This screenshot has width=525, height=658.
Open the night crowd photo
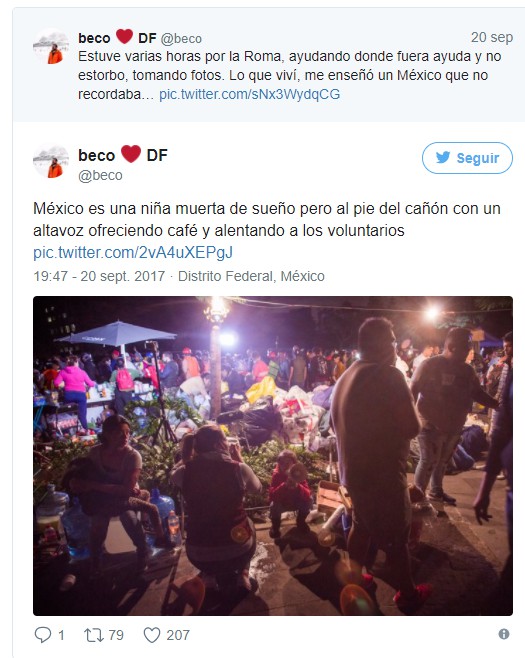273,456
